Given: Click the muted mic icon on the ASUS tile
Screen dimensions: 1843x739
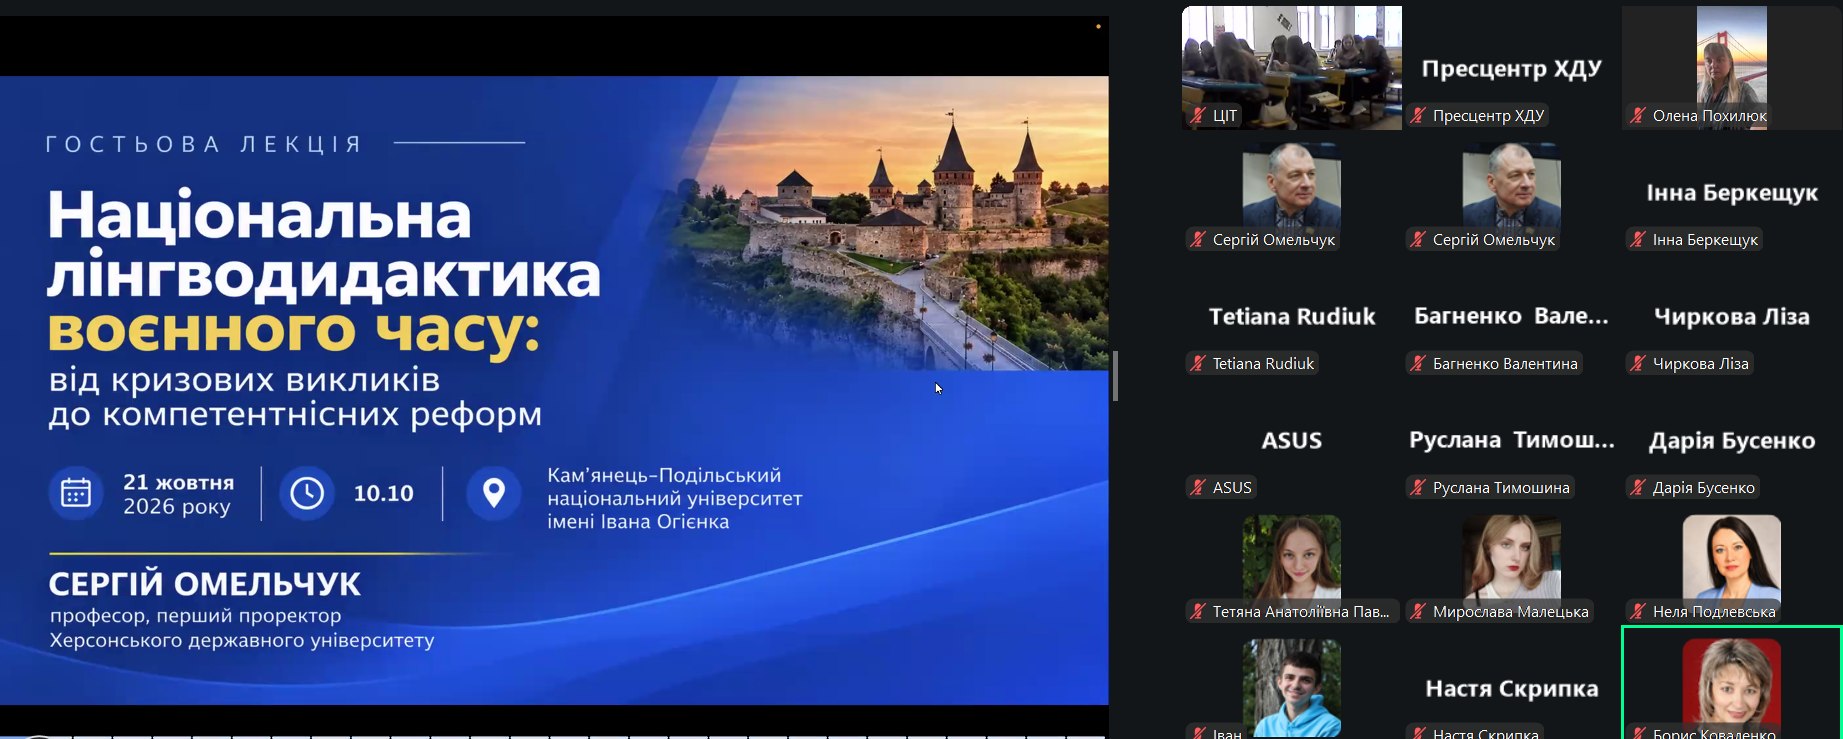Looking at the screenshot, I should coord(1198,488).
